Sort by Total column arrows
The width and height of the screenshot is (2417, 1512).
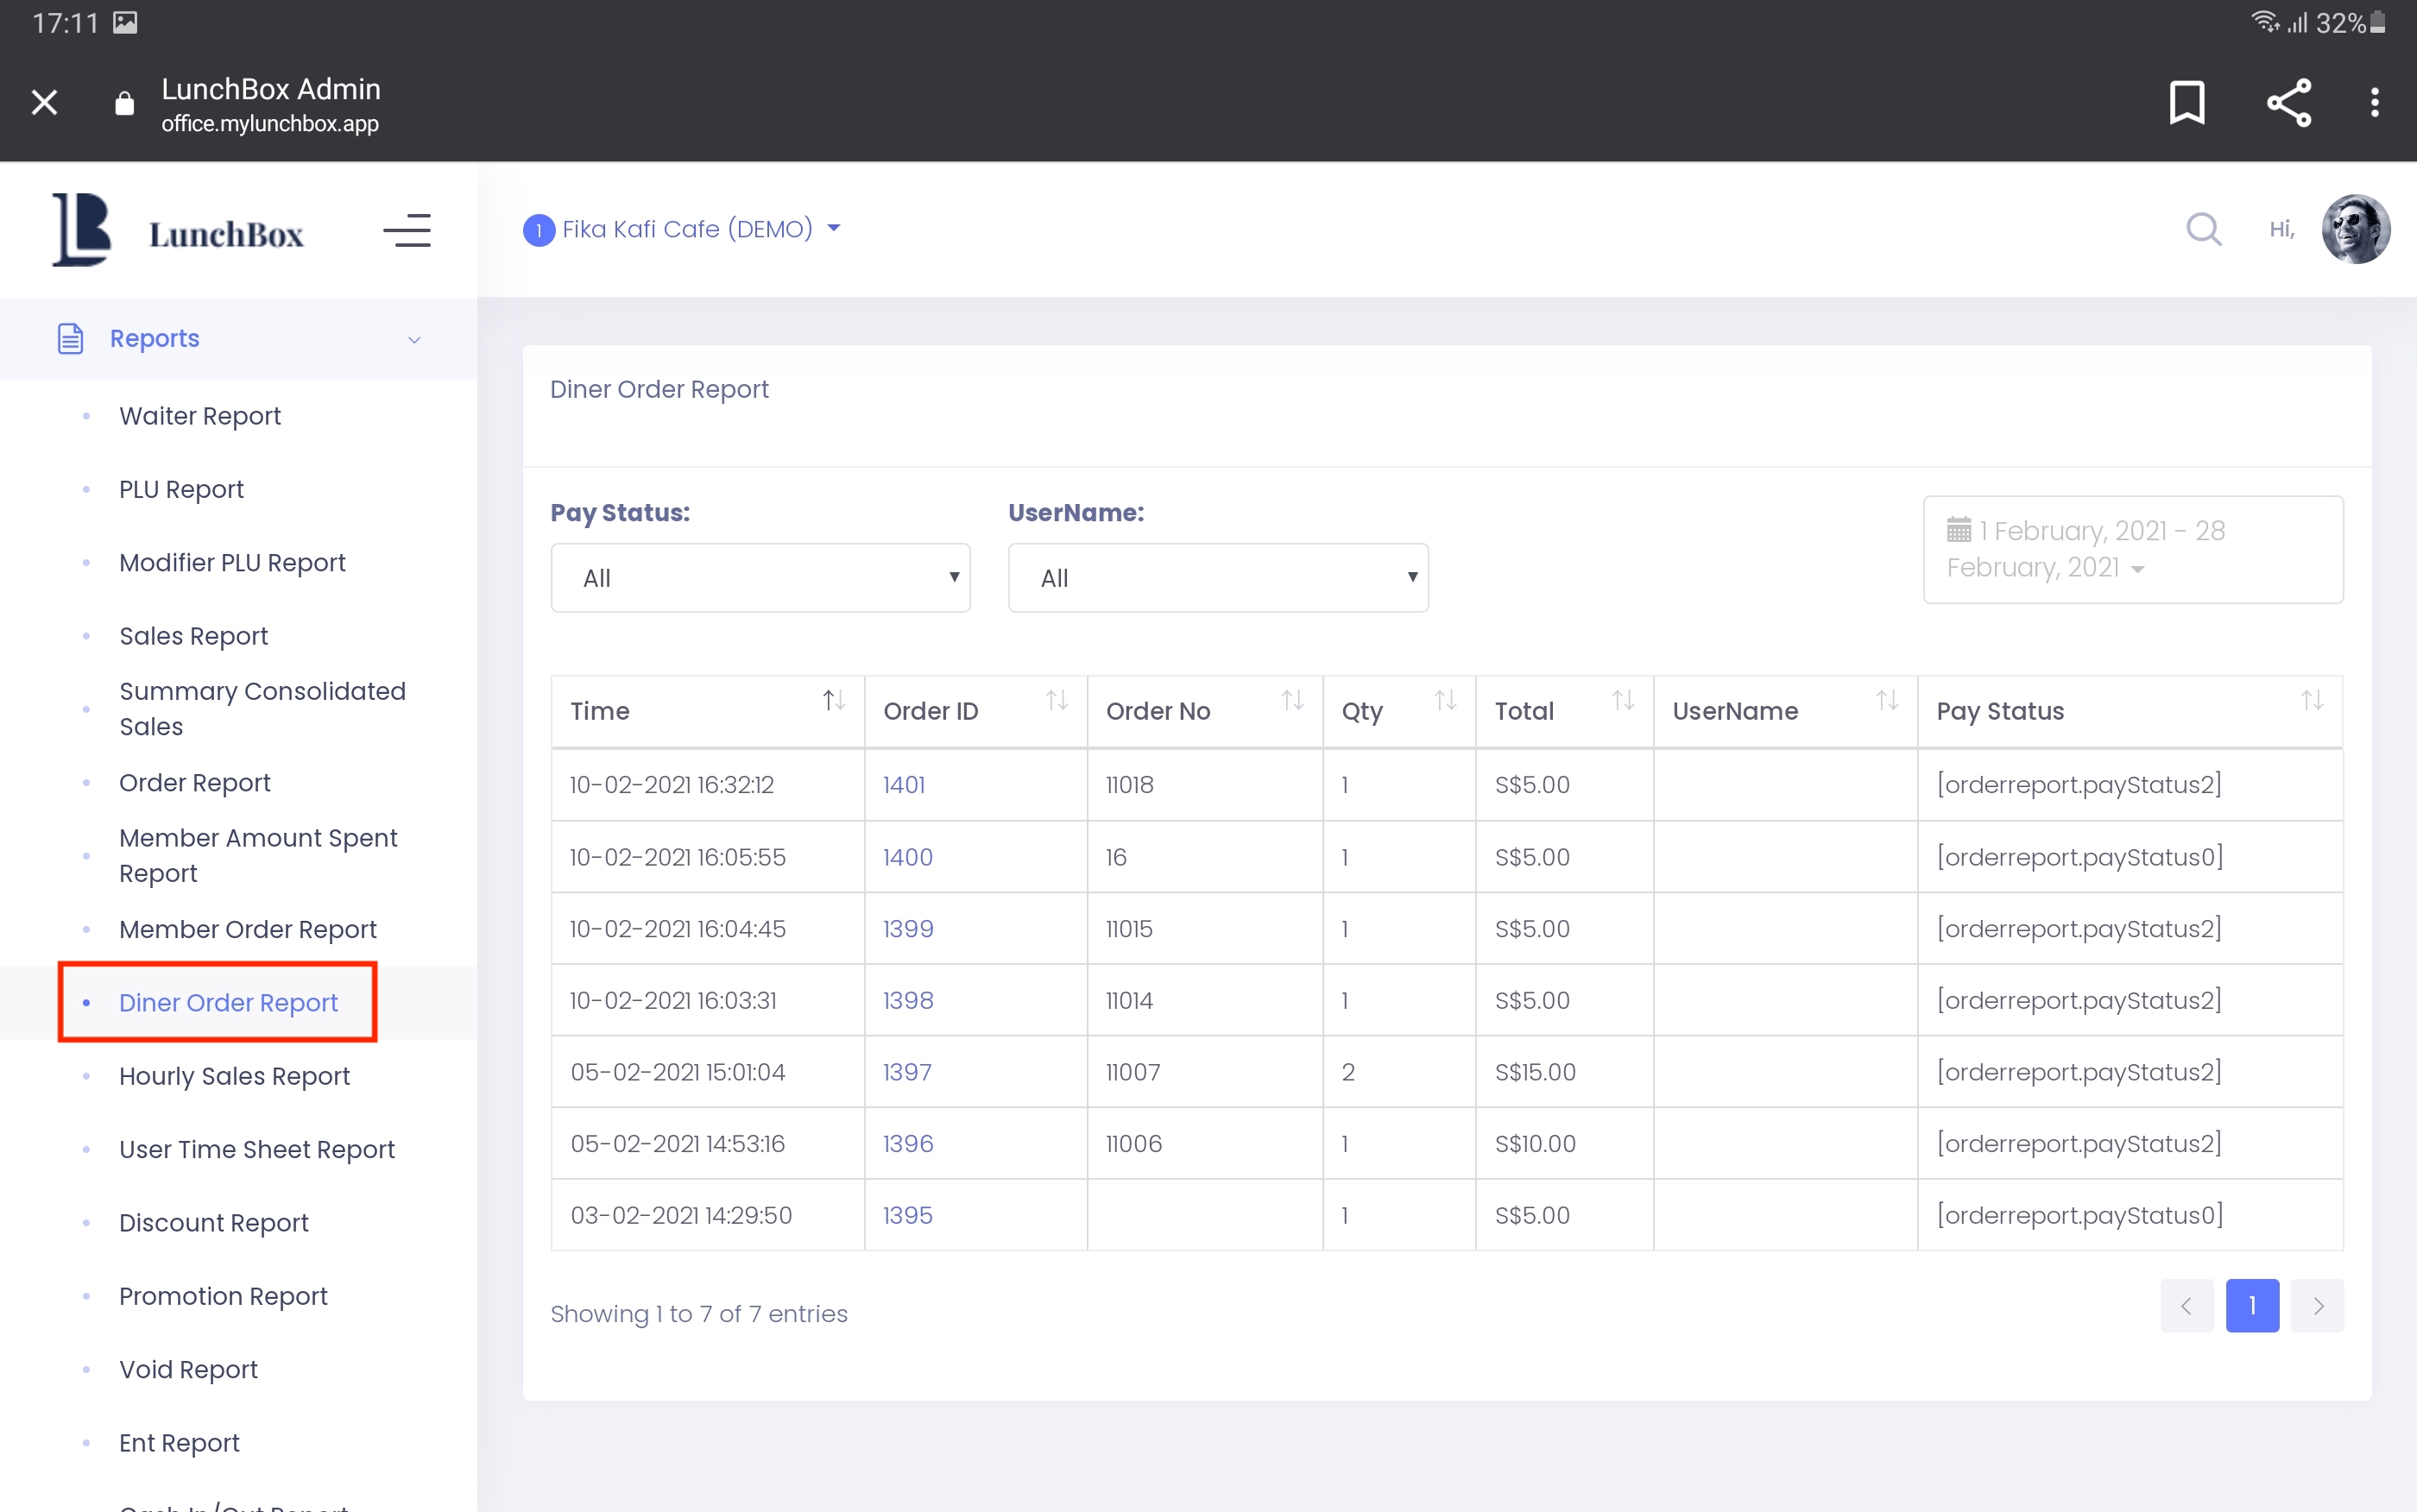click(1622, 701)
